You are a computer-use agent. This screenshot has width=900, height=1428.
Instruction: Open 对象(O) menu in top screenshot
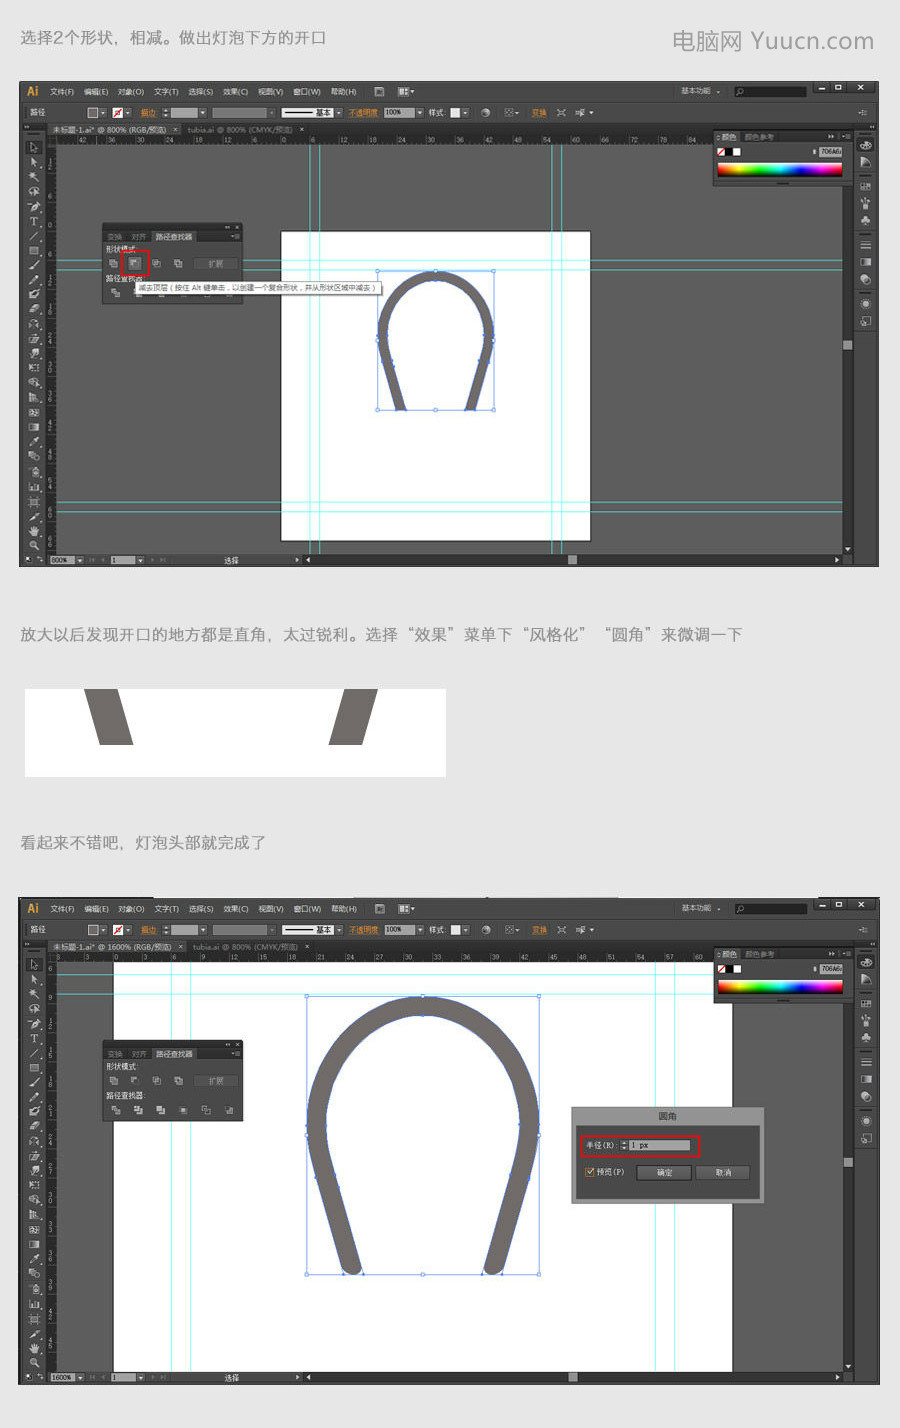click(x=131, y=92)
